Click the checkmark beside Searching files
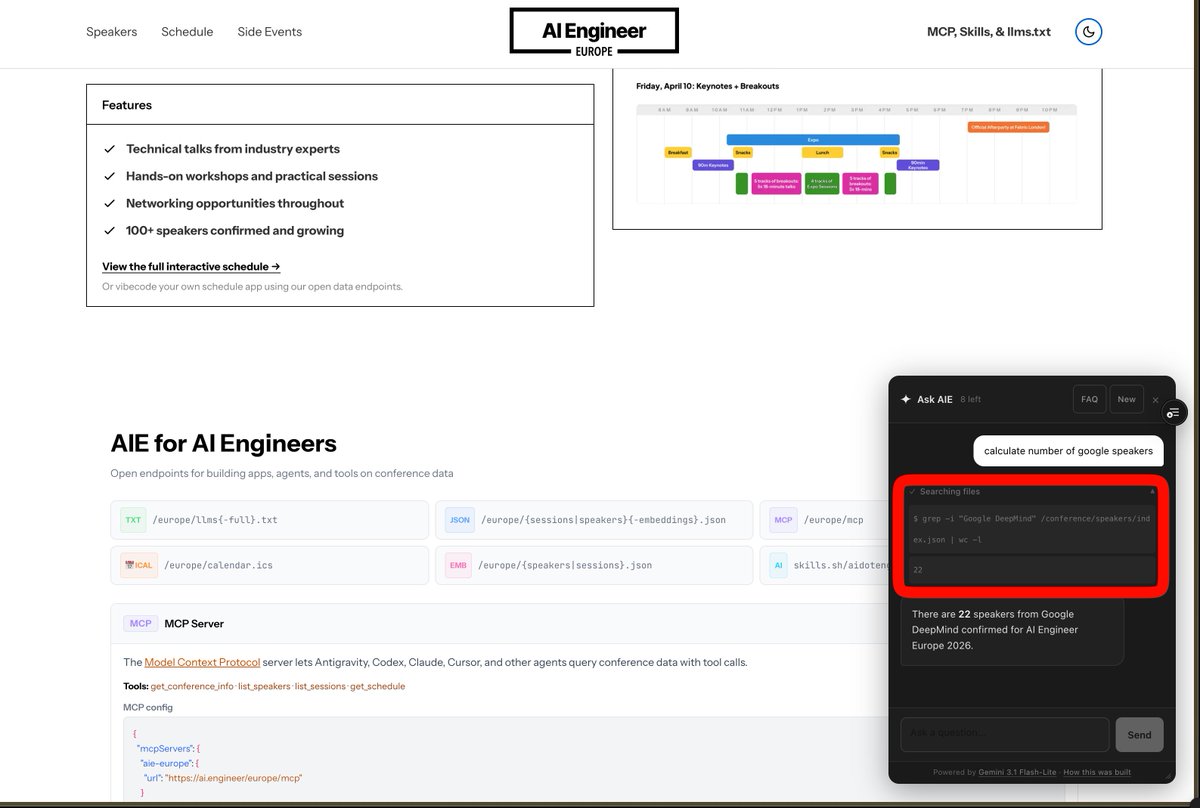Screen dimensions: 1200x808 coord(912,492)
